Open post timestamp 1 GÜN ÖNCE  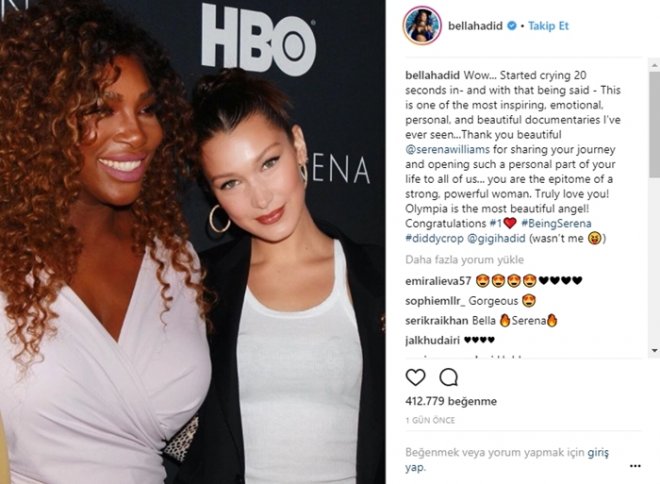point(430,420)
